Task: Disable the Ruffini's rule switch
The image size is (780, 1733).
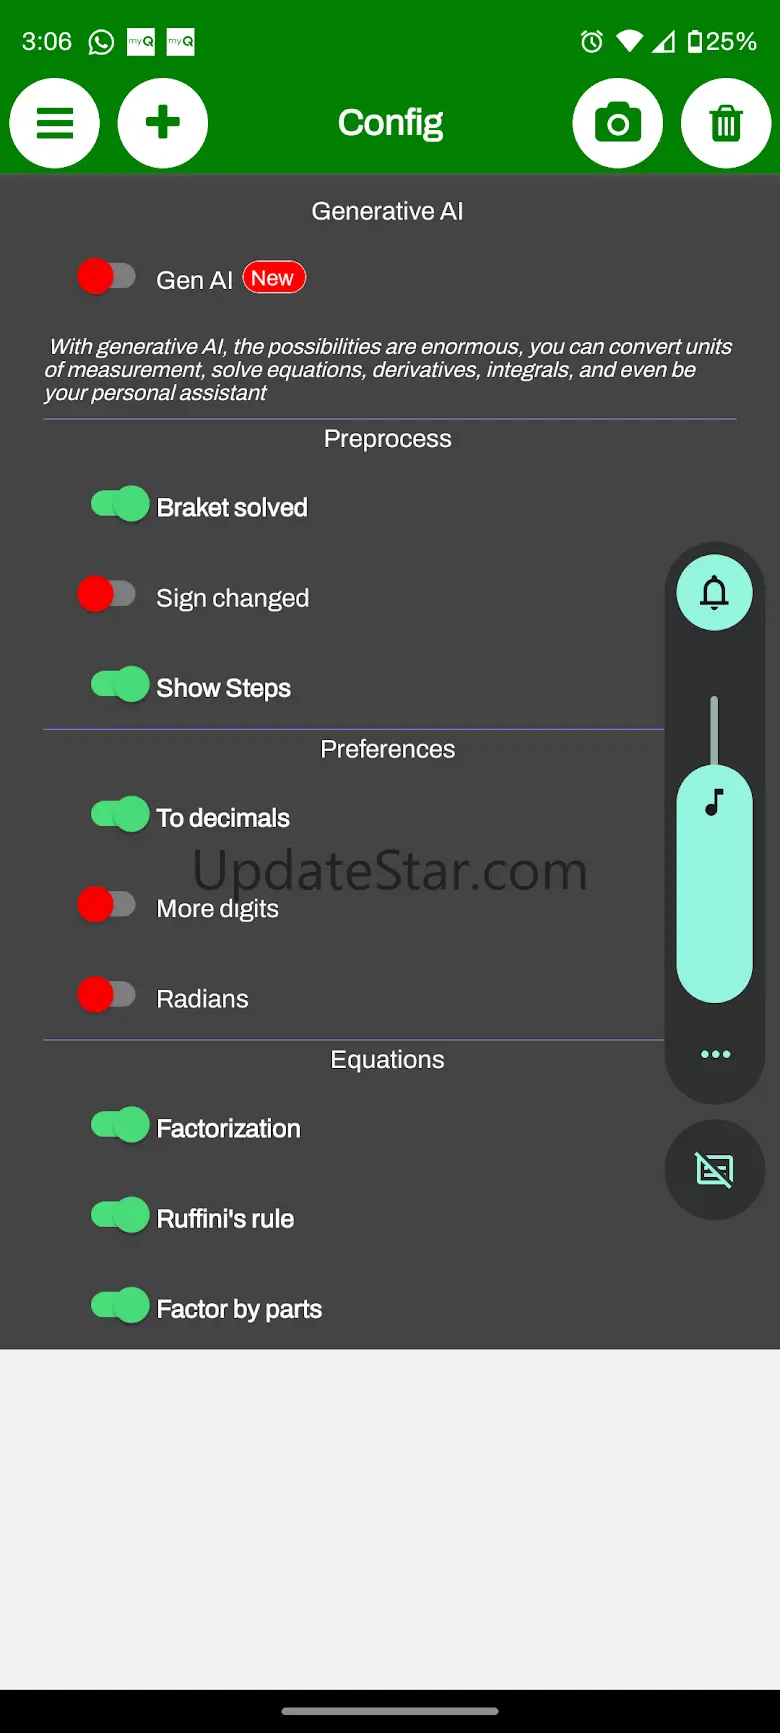Action: tap(120, 1215)
